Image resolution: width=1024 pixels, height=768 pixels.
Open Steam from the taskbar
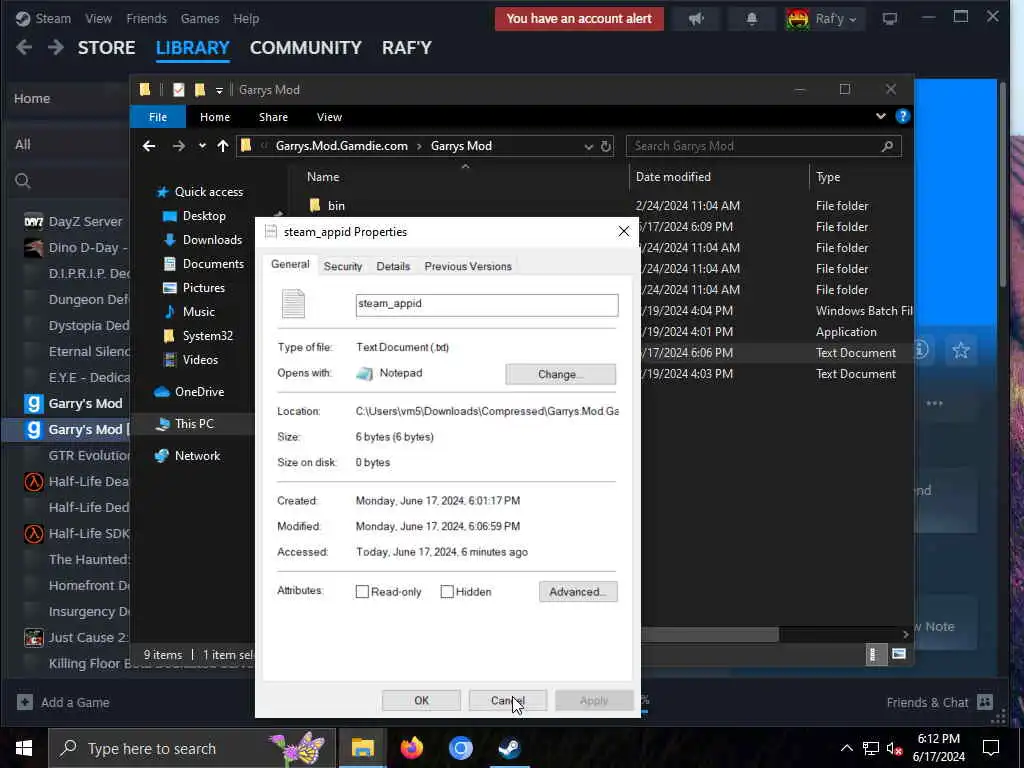coord(509,748)
